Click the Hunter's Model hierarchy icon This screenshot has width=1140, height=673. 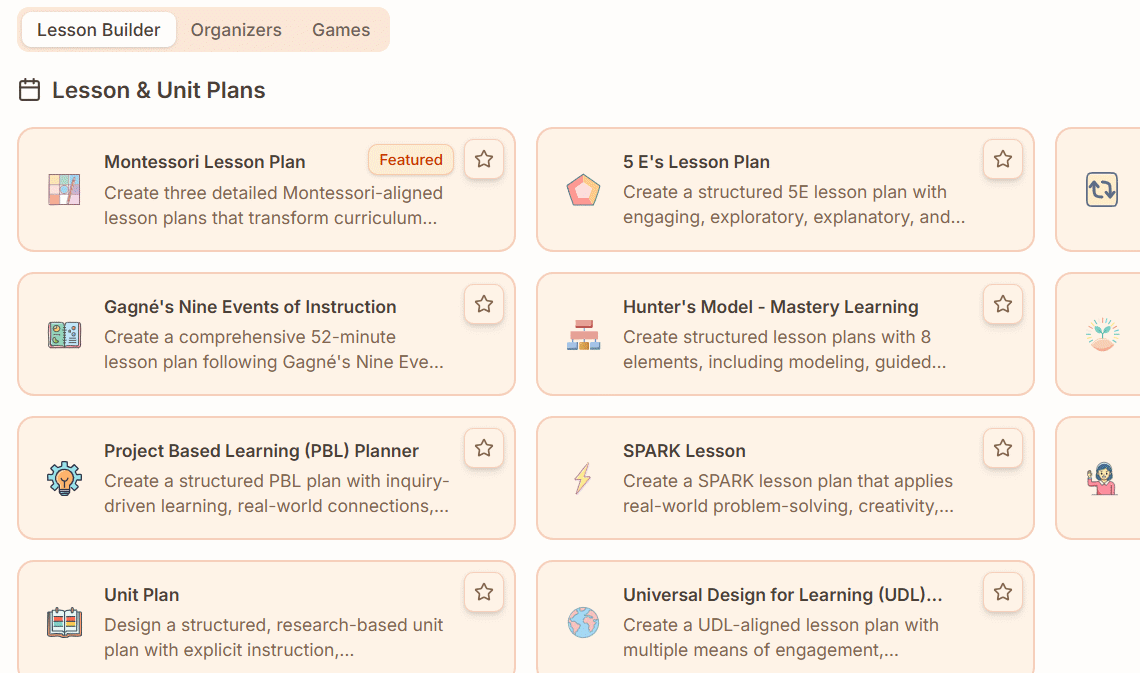pos(583,335)
